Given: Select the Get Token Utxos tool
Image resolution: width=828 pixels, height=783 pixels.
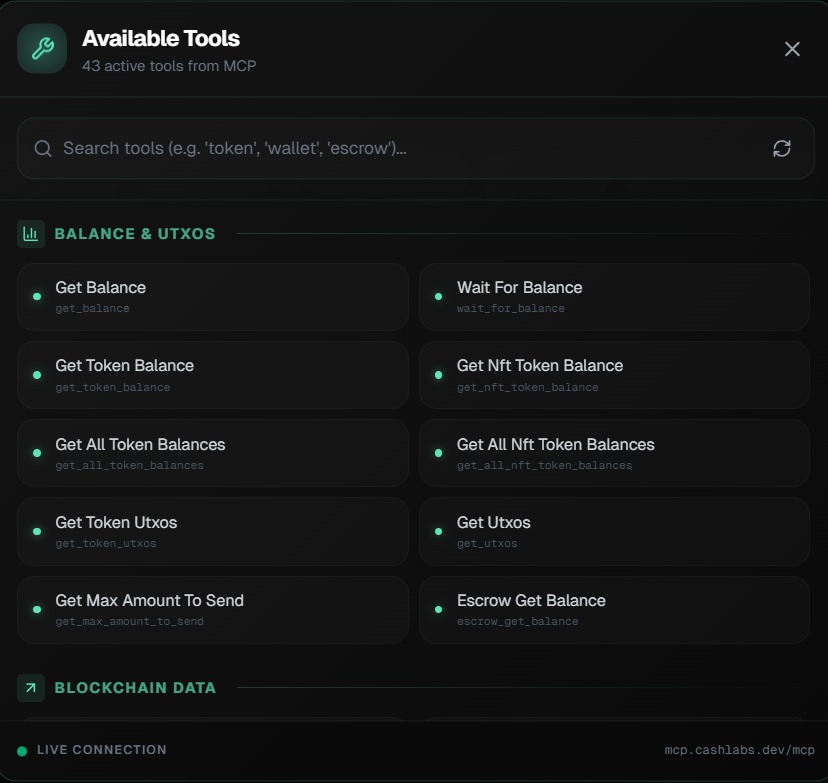Looking at the screenshot, I should (x=212, y=531).
